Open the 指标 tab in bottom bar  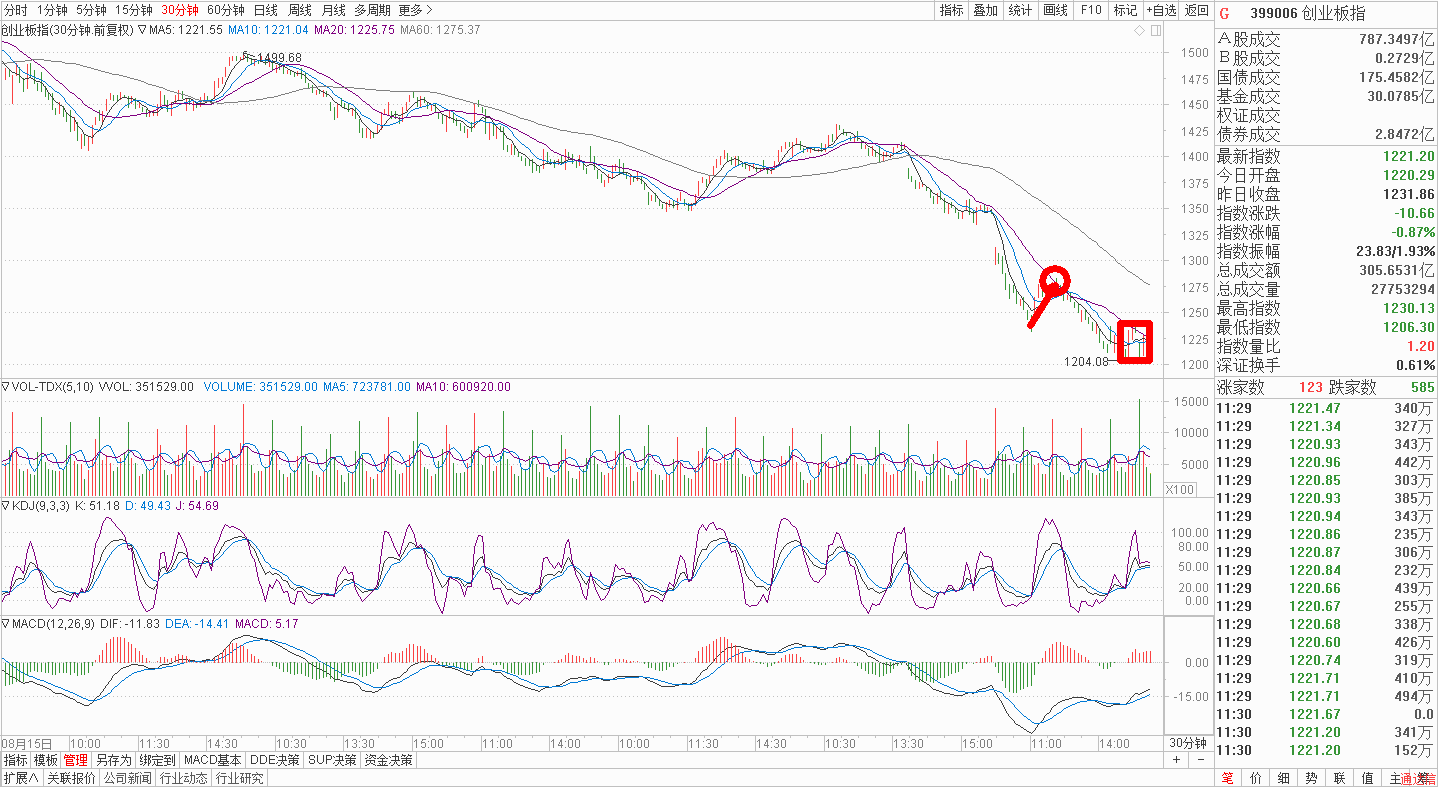click(15, 760)
